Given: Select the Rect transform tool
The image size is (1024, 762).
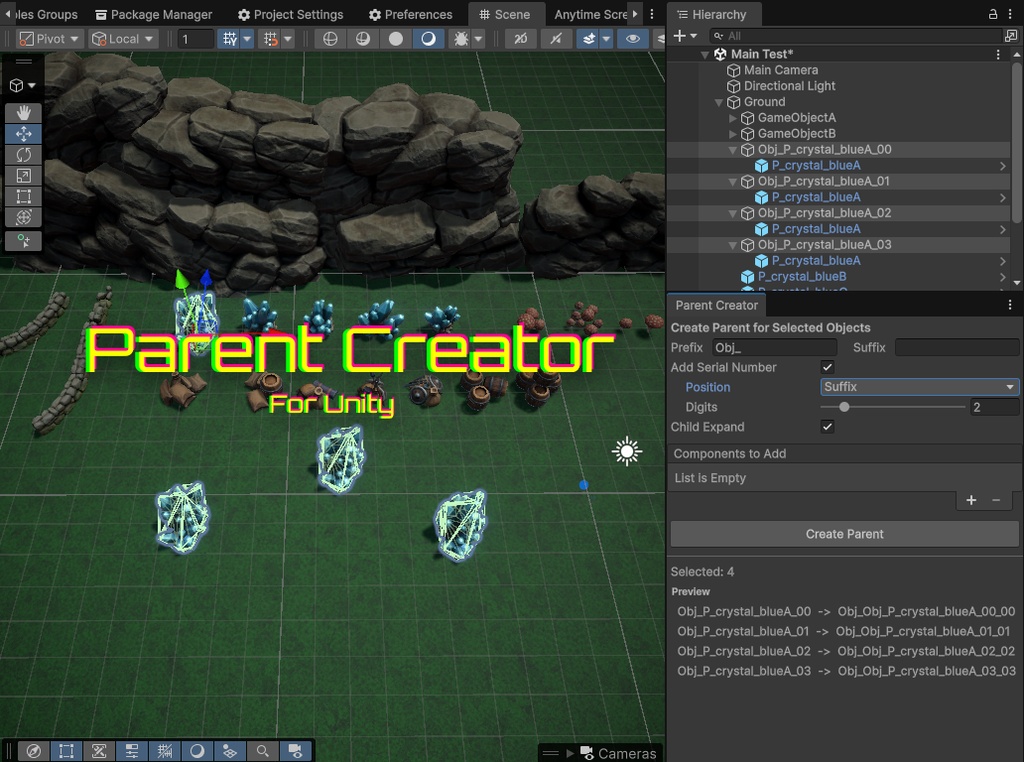Looking at the screenshot, I should pyautogui.click(x=24, y=197).
